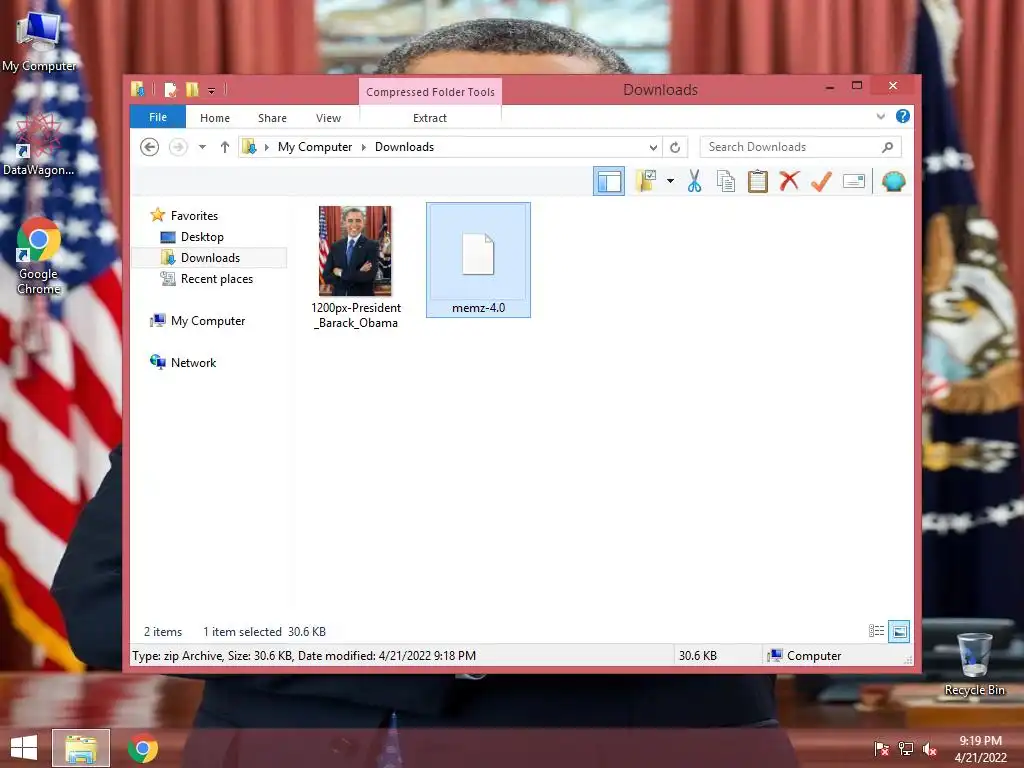Select the Recycle Bin on the desktop
The height and width of the screenshot is (768, 1024).
[974, 664]
